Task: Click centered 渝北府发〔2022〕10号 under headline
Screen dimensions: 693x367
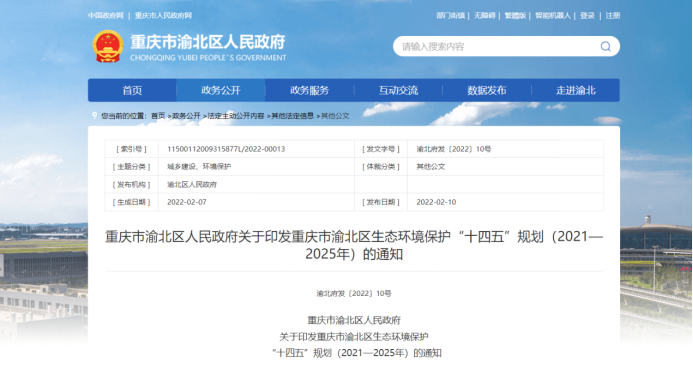Action: tap(354, 293)
